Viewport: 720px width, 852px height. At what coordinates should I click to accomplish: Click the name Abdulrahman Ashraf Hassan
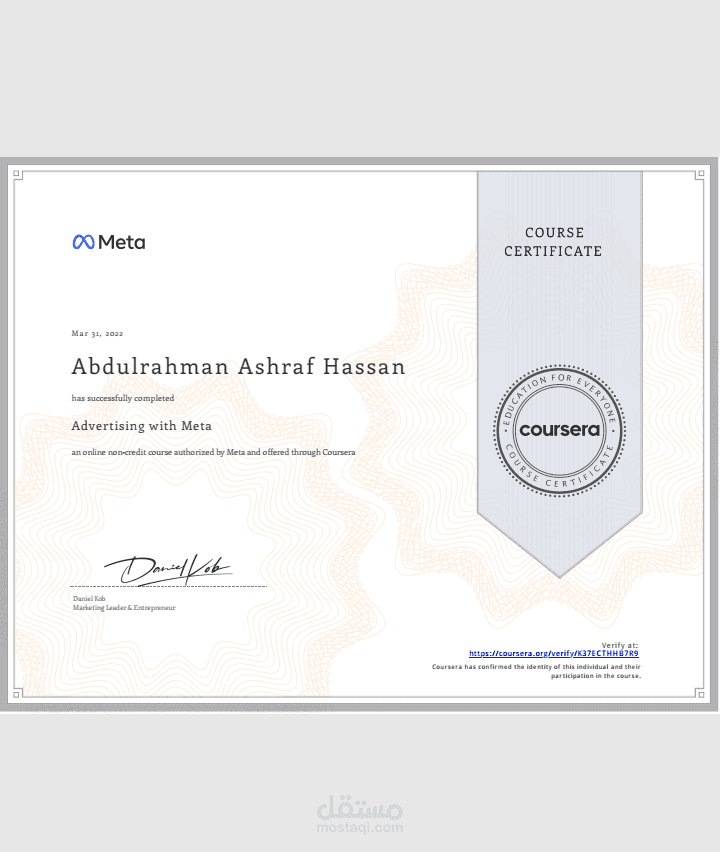click(x=239, y=367)
